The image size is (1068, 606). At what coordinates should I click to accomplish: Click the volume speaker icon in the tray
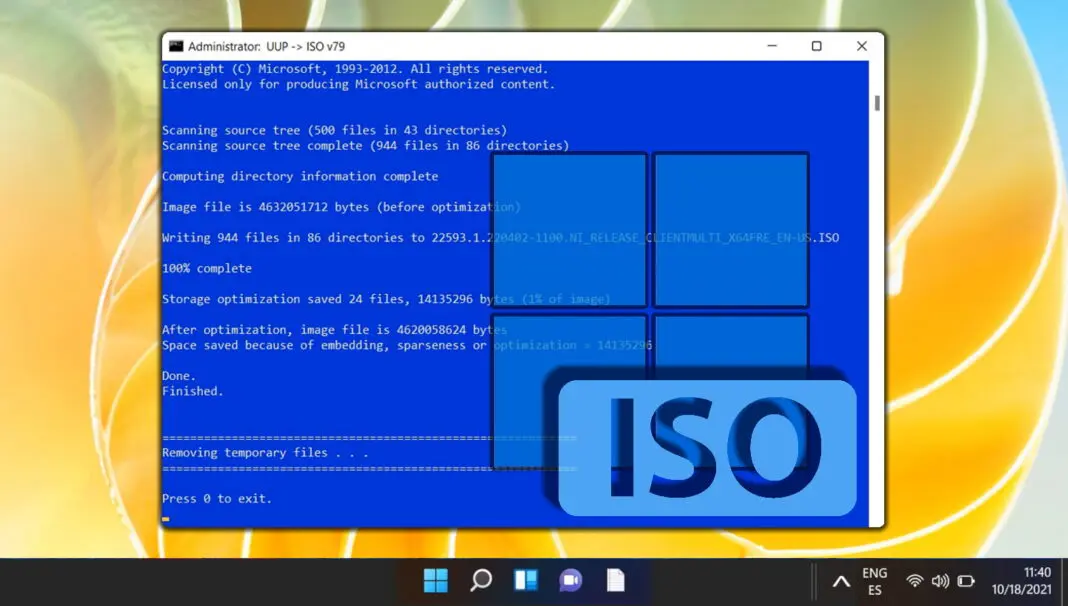pyautogui.click(x=940, y=581)
